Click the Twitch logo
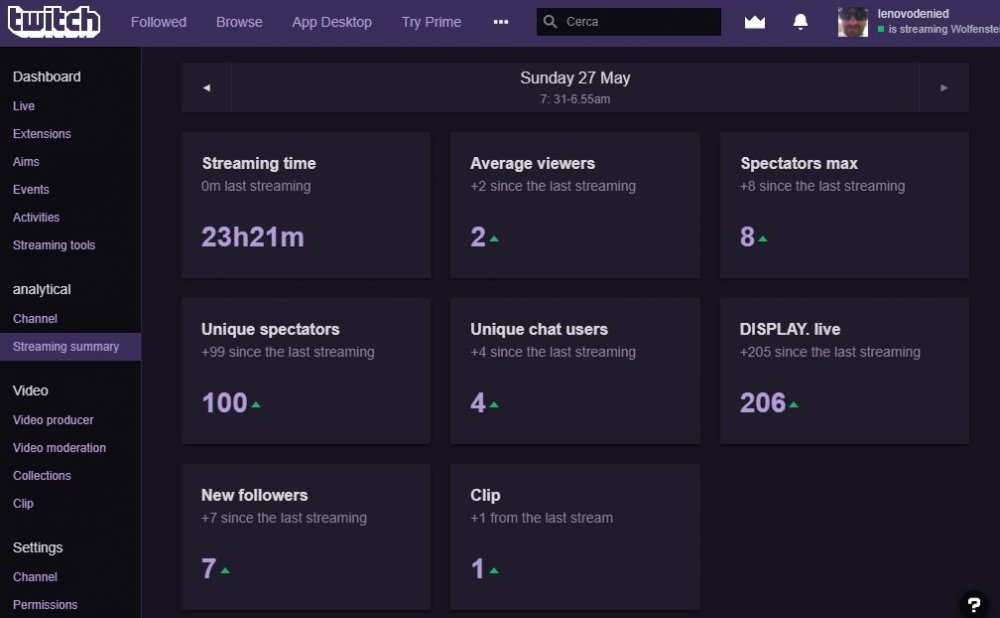The width and height of the screenshot is (1000, 618). [54, 22]
